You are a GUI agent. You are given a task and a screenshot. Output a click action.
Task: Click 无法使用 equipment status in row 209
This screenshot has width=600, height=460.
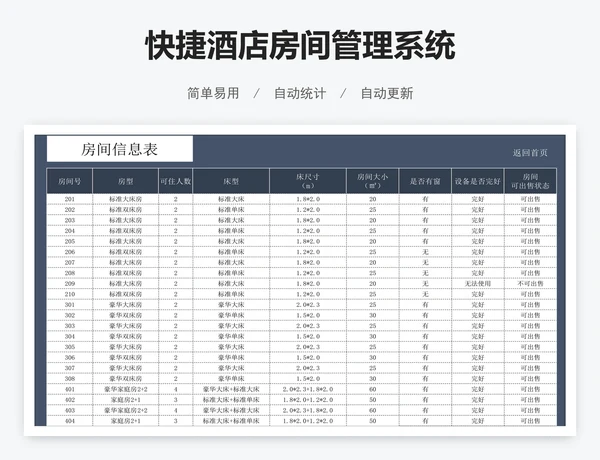pos(478,284)
